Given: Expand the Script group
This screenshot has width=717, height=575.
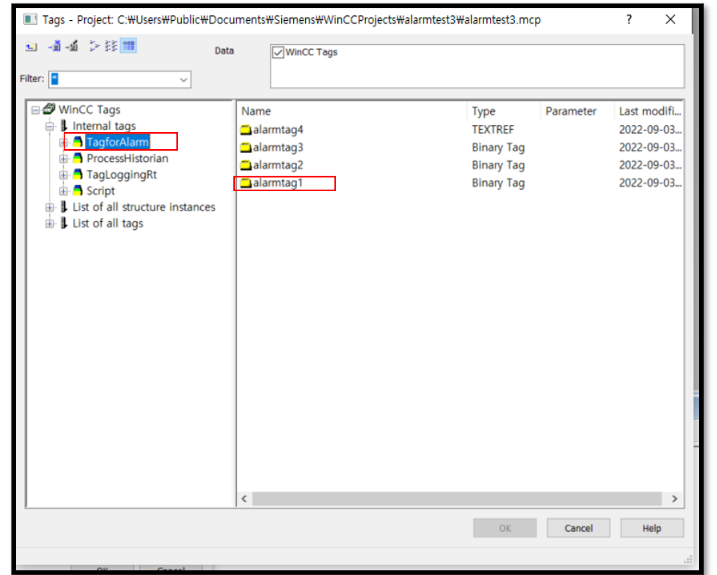Looking at the screenshot, I should click(x=63, y=191).
